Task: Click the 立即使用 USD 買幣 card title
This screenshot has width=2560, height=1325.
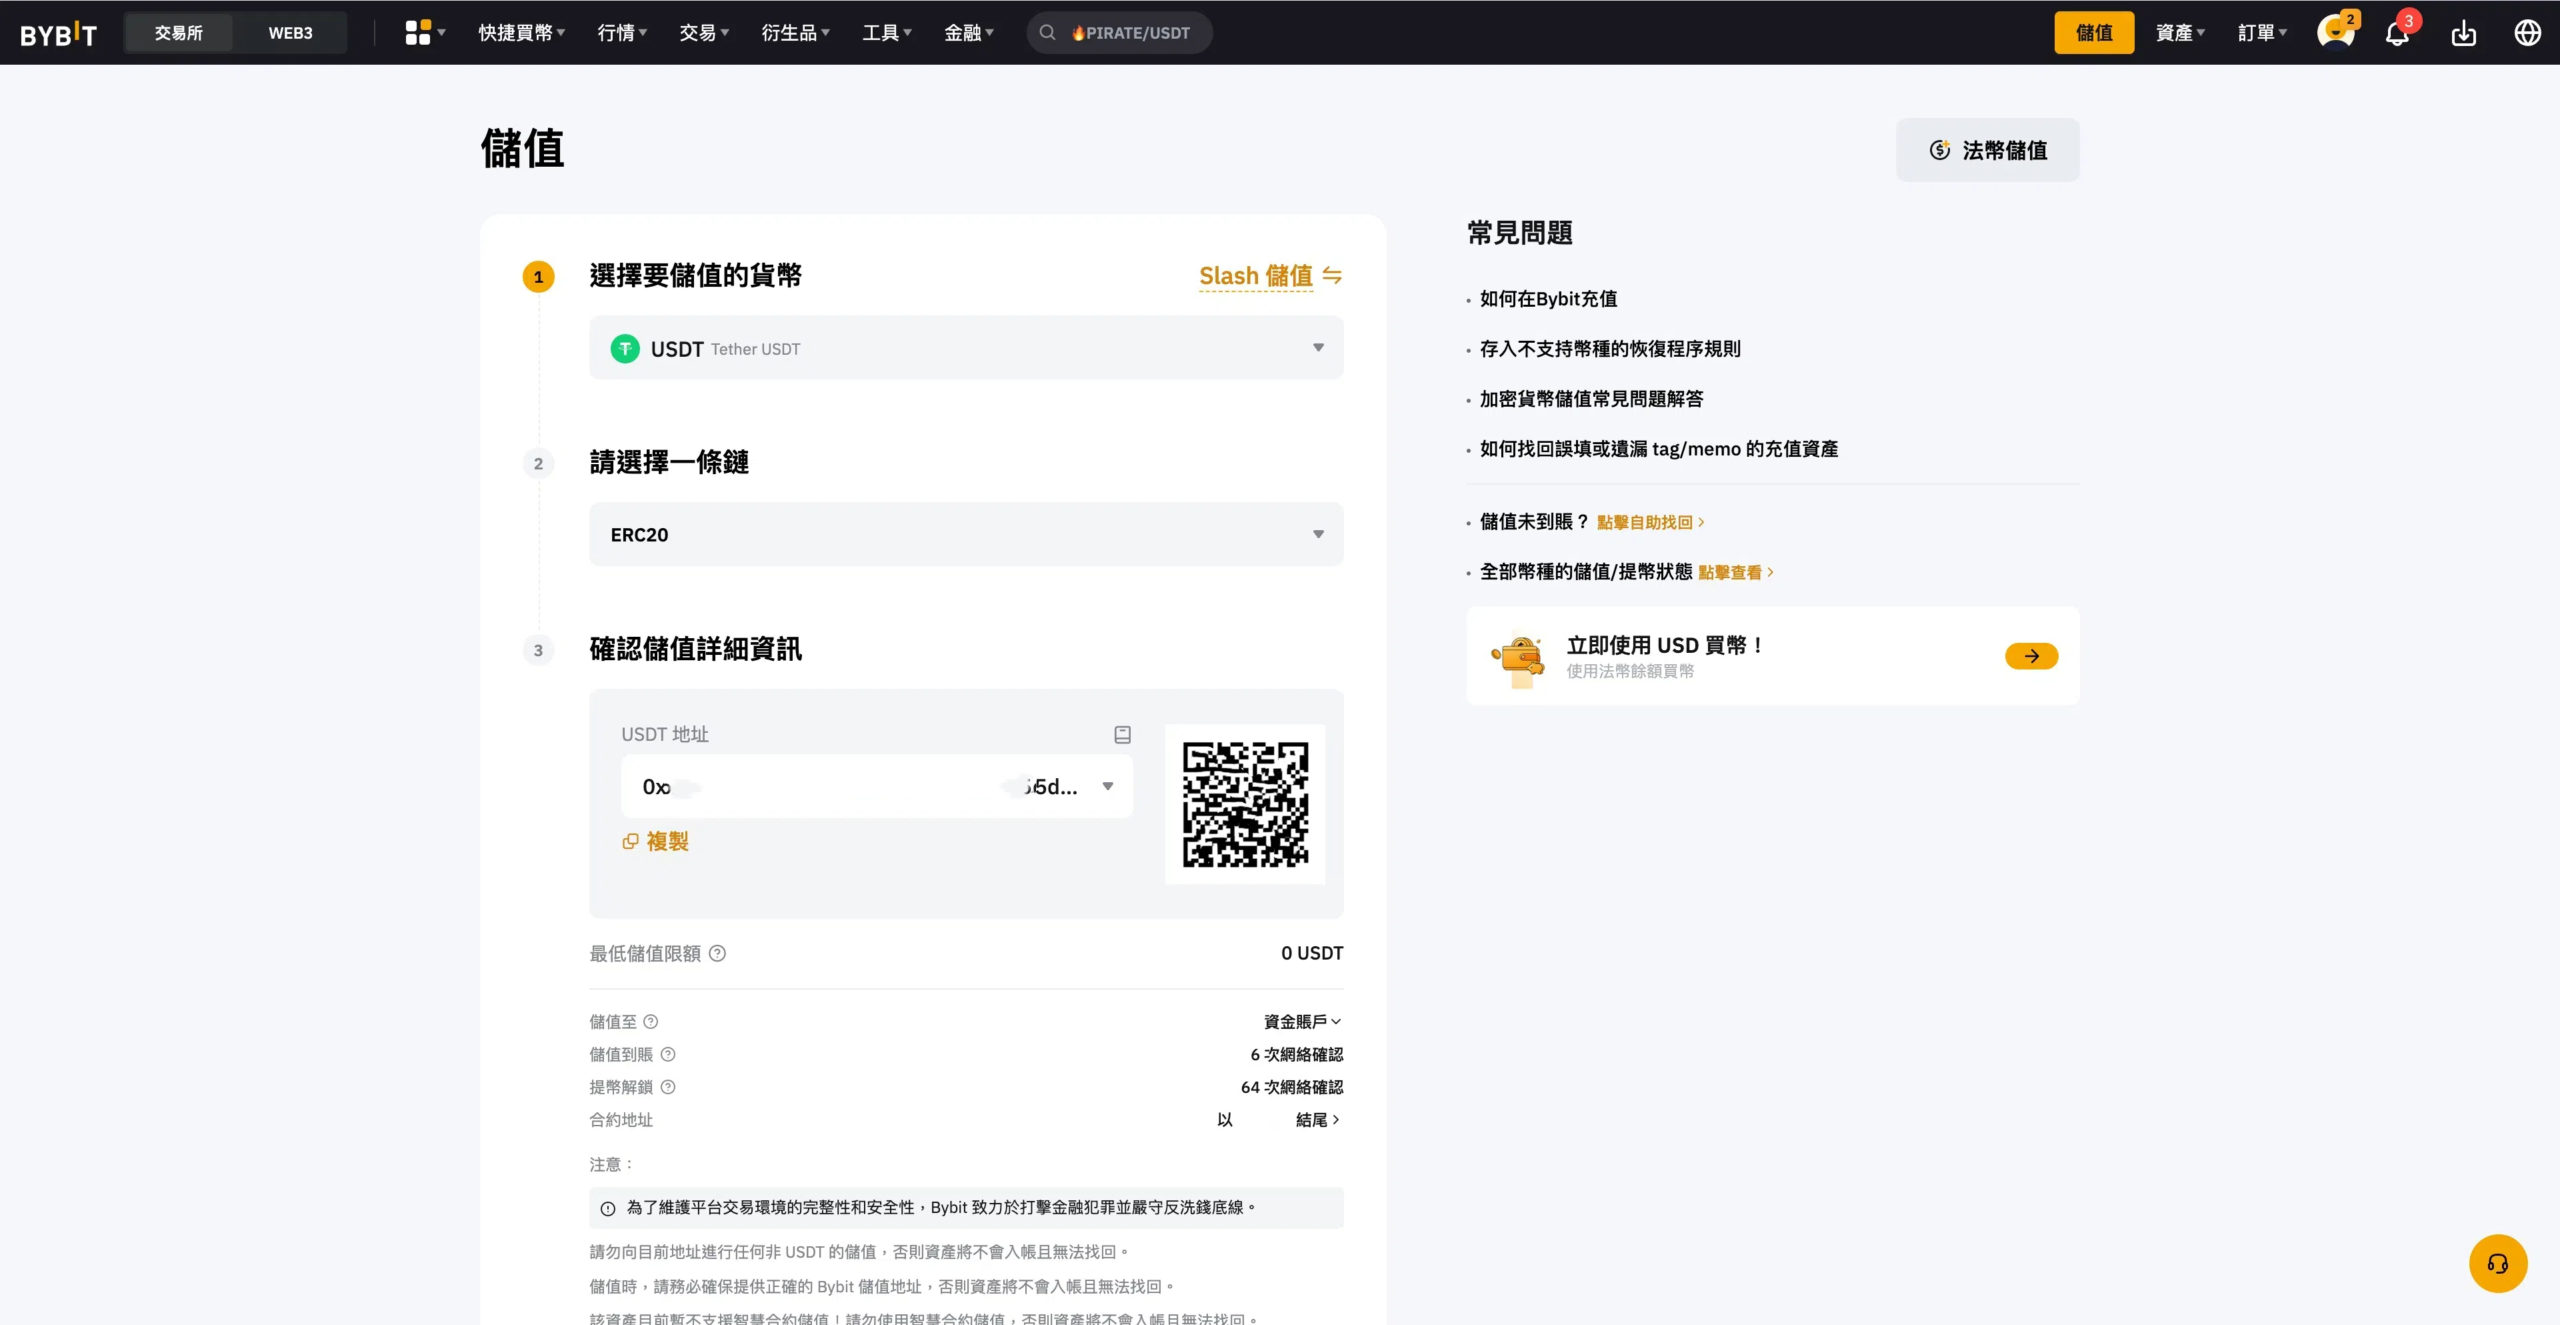Action: (1663, 645)
